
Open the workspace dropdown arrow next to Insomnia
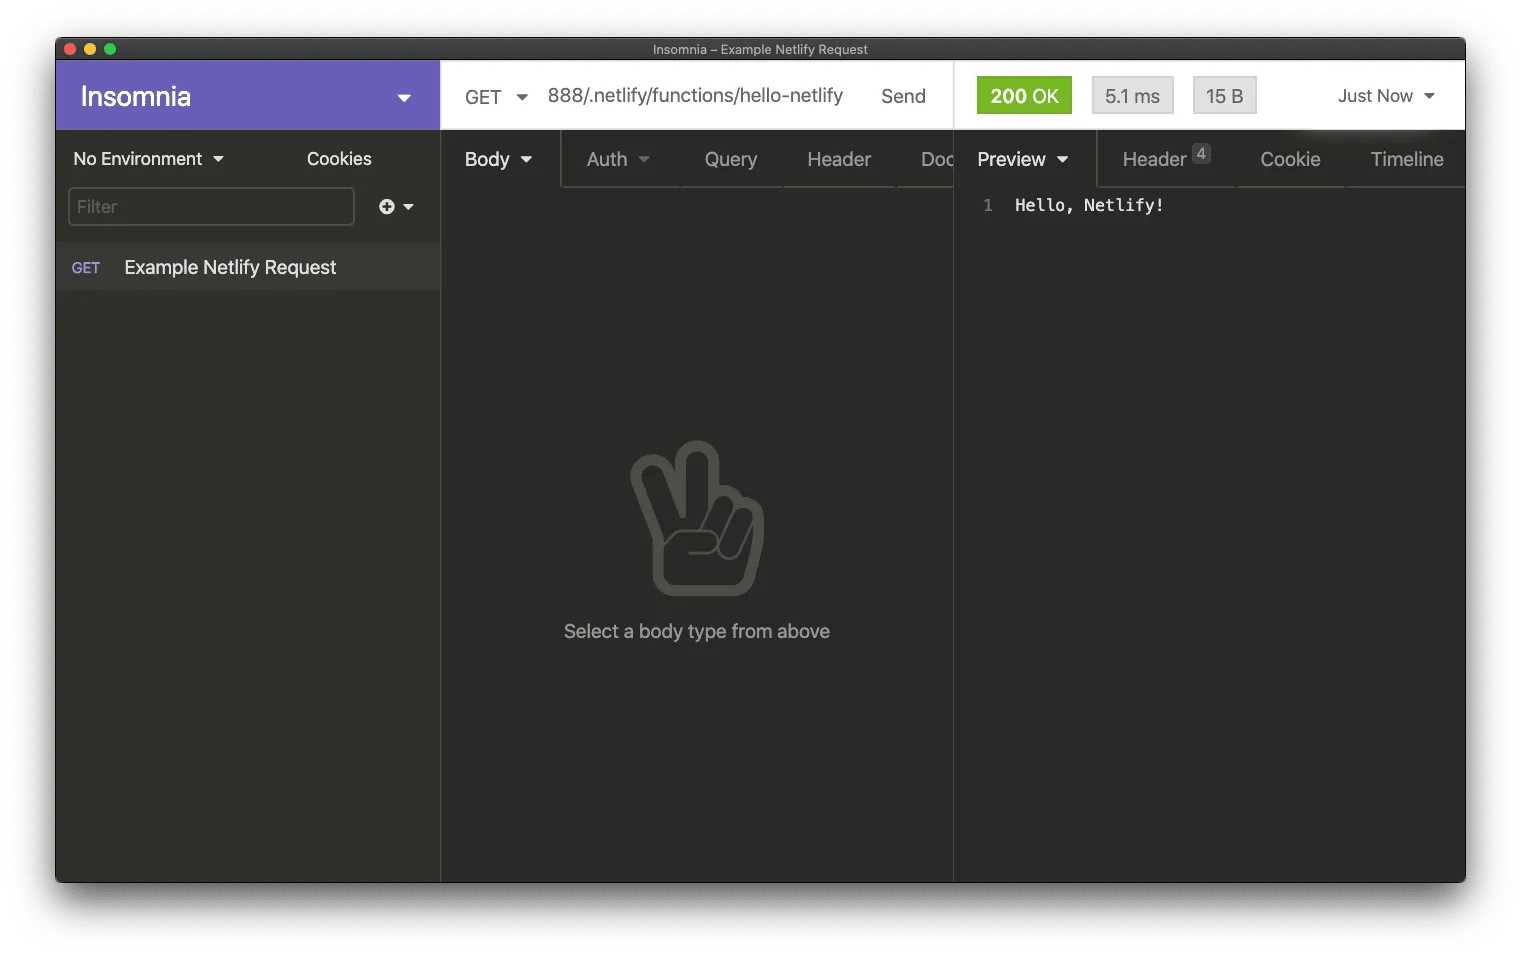(404, 98)
